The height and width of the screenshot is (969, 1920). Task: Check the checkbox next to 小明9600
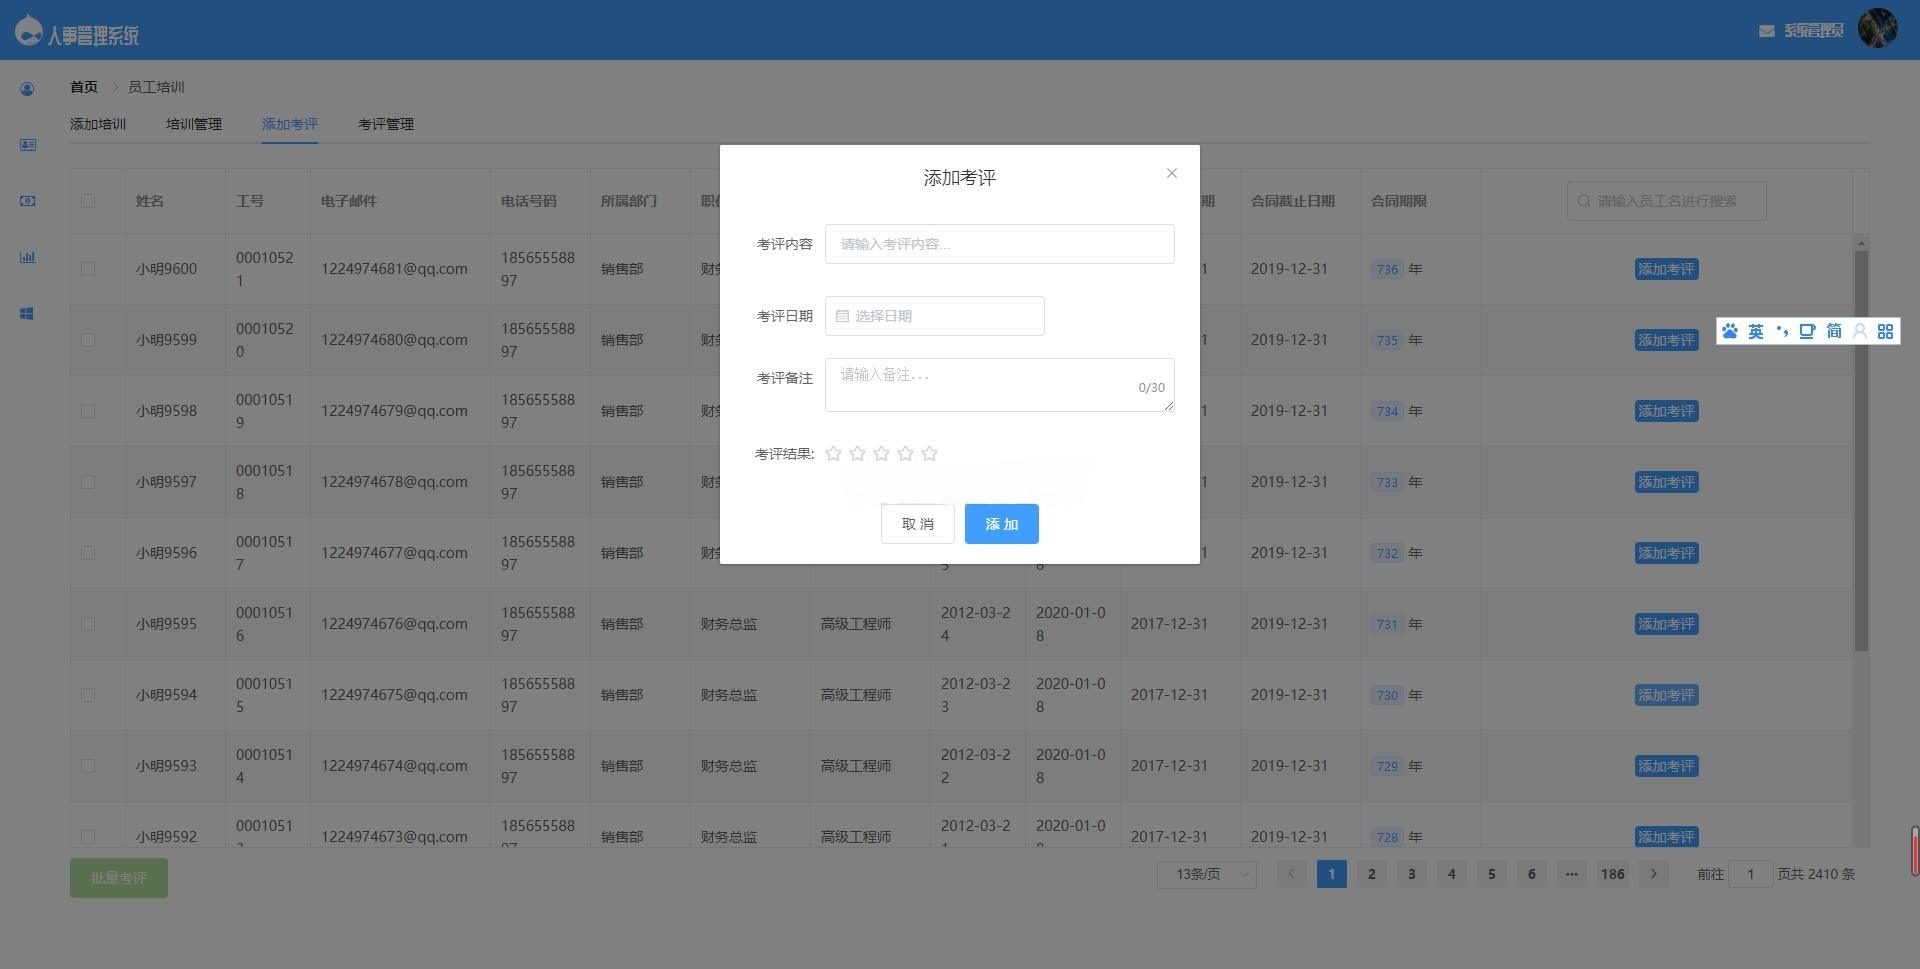click(x=88, y=268)
